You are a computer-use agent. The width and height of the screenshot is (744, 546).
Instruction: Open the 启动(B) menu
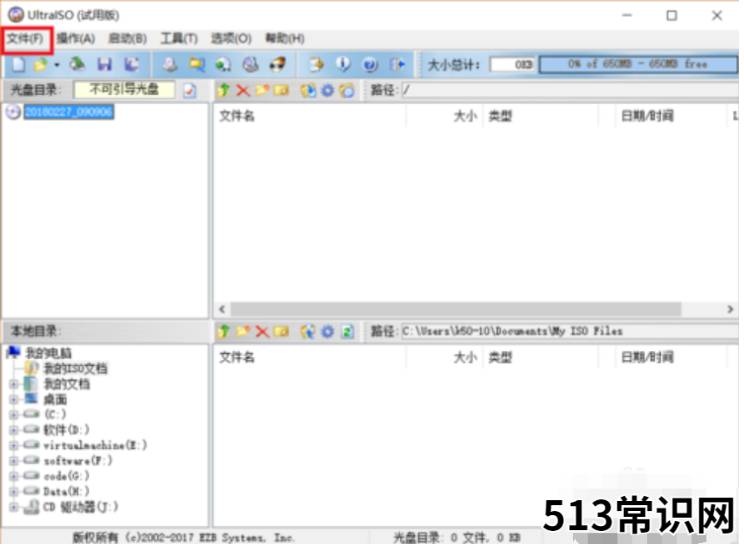coord(127,38)
